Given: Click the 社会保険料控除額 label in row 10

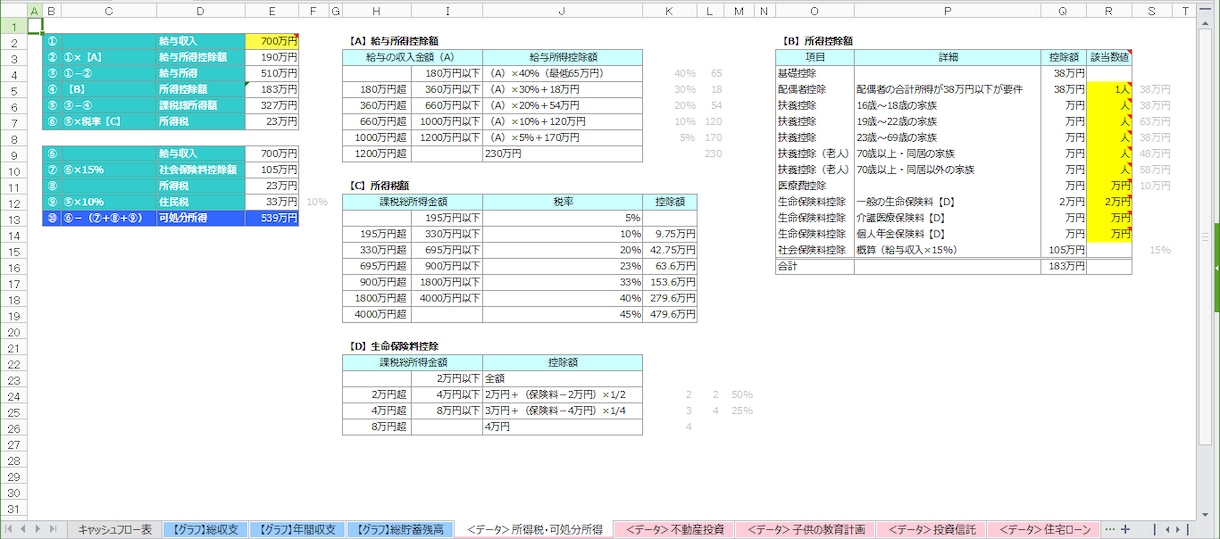Looking at the screenshot, I should coord(201,170).
